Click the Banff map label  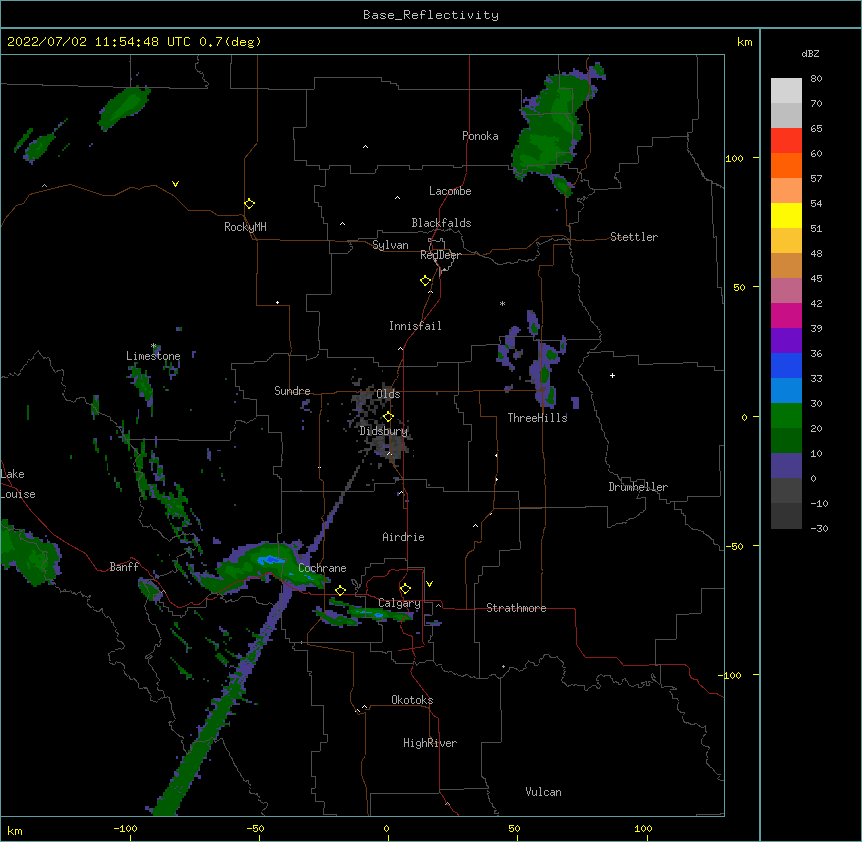click(124, 567)
